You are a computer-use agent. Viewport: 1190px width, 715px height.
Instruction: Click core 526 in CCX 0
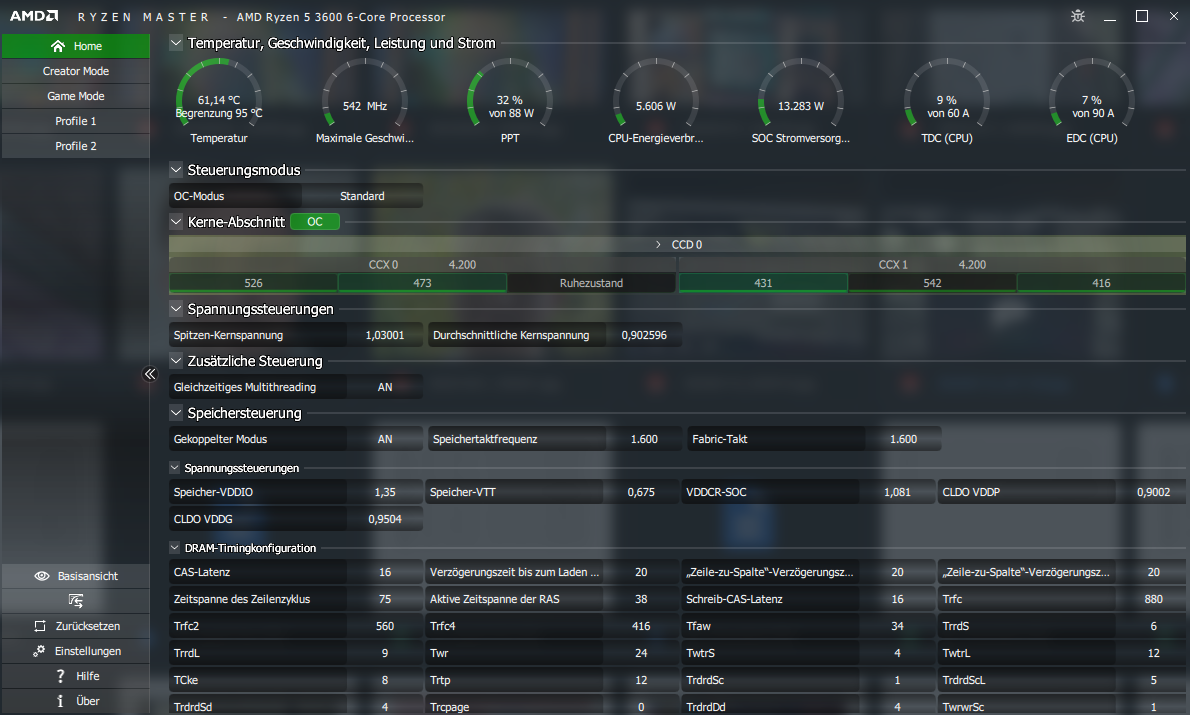[x=253, y=283]
